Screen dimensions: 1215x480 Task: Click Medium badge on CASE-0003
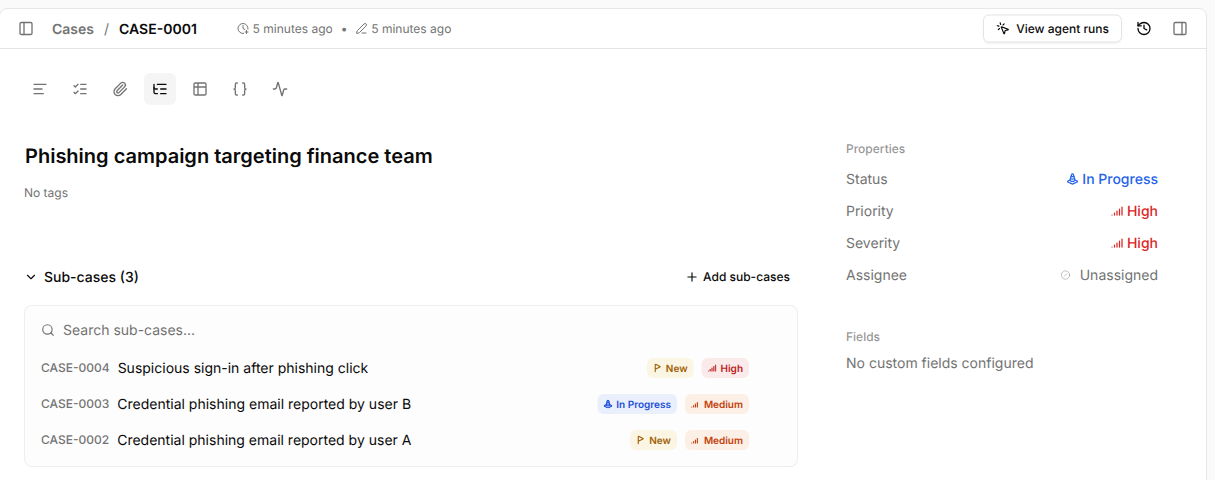tap(717, 404)
